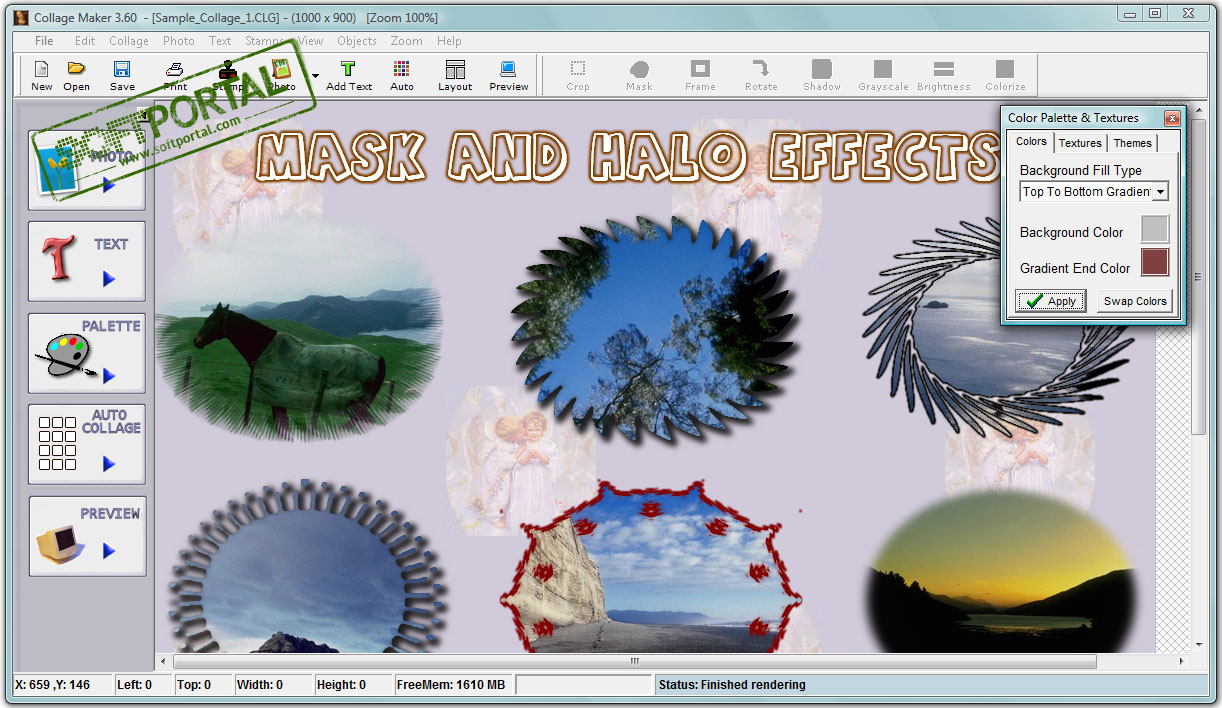Choose the Mask tool
The width and height of the screenshot is (1222, 708).
pos(639,75)
